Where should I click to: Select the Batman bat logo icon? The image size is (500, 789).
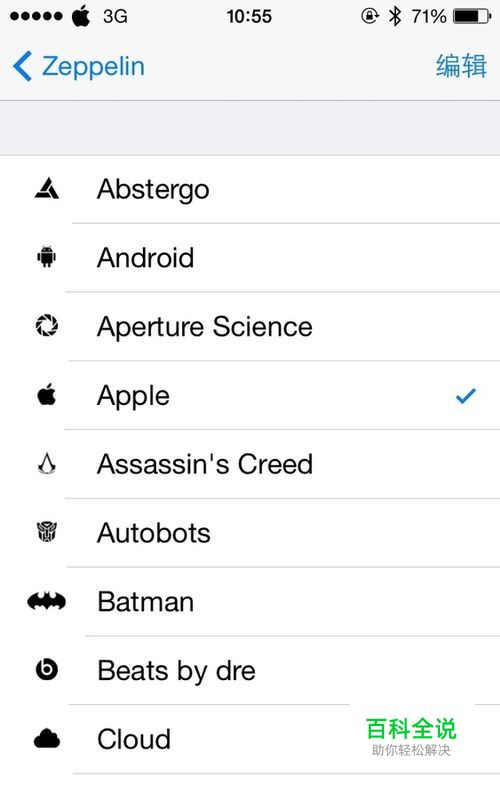click(x=46, y=601)
